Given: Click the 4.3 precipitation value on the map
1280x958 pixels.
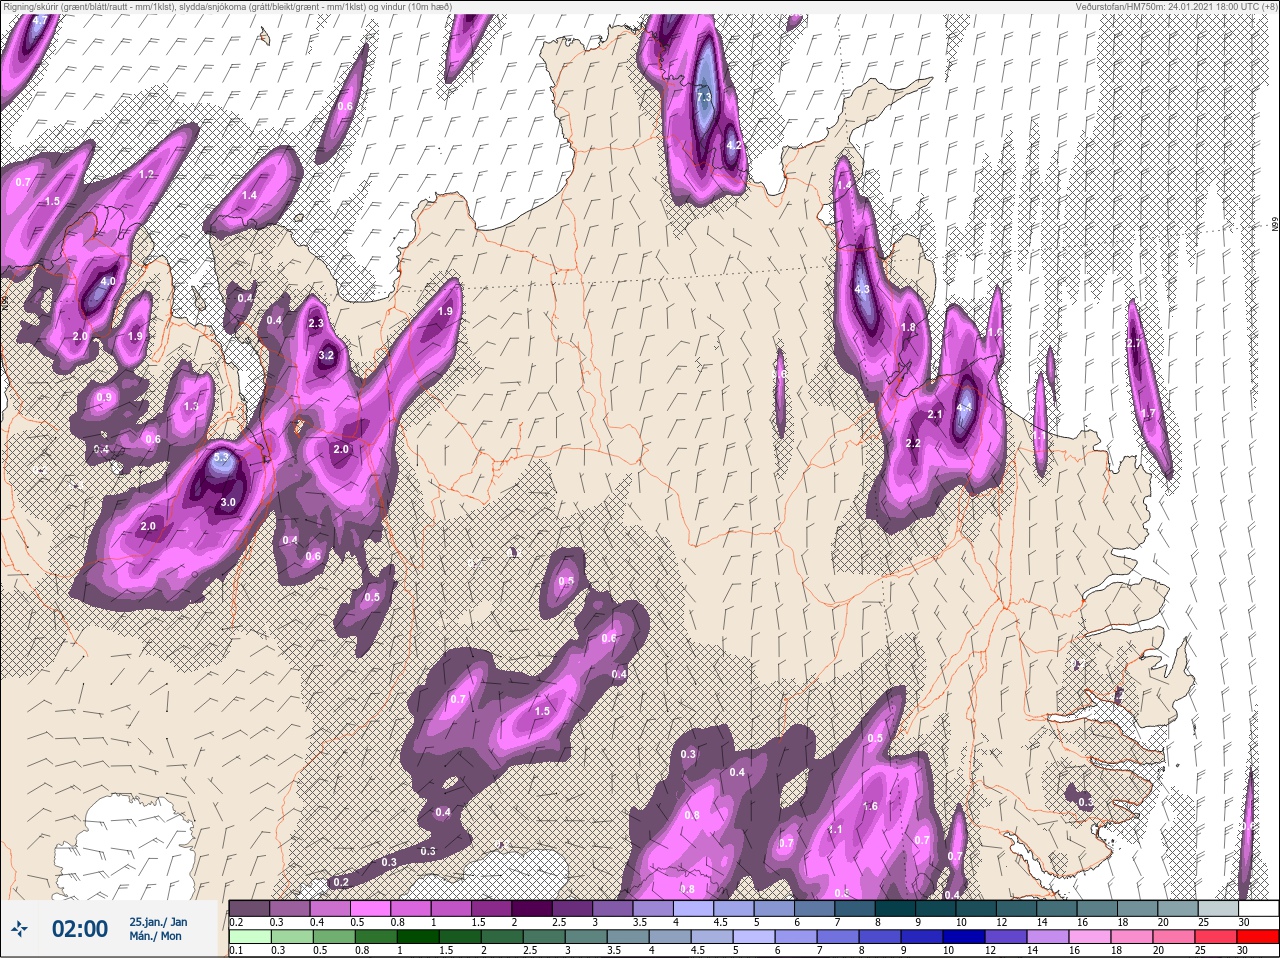Looking at the screenshot, I should (863, 290).
